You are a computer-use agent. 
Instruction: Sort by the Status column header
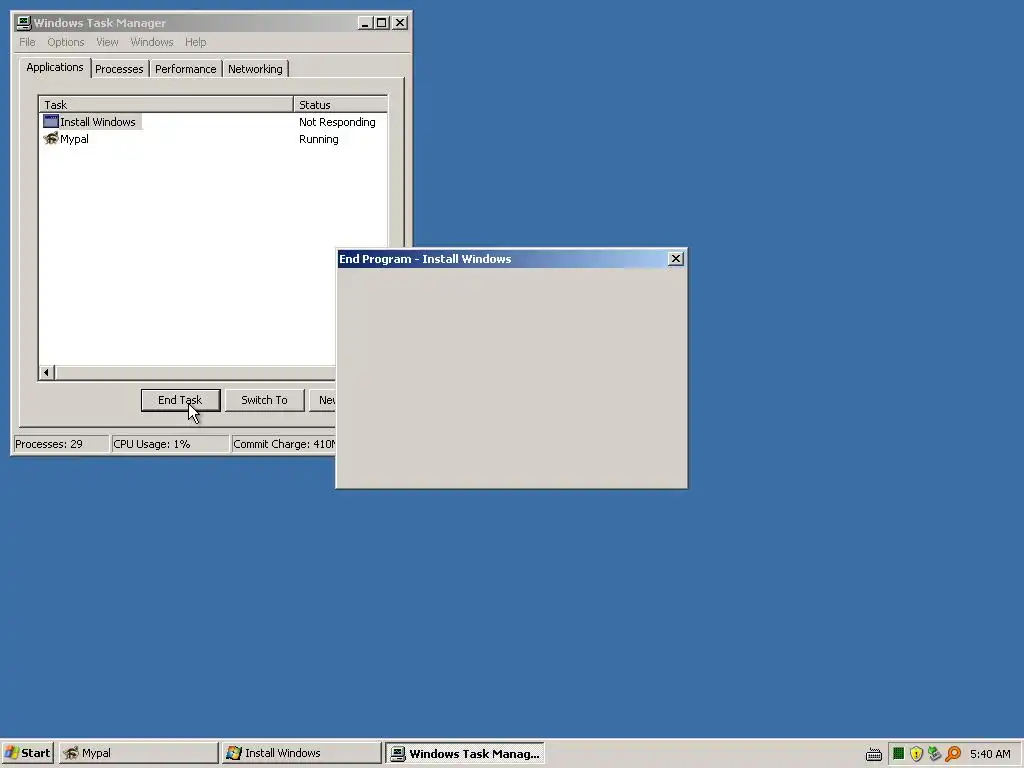[x=340, y=104]
